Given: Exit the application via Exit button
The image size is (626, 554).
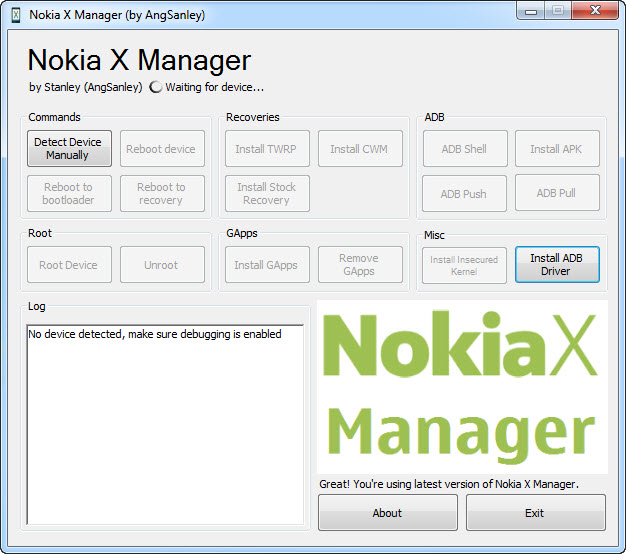Looking at the screenshot, I should pos(536,513).
